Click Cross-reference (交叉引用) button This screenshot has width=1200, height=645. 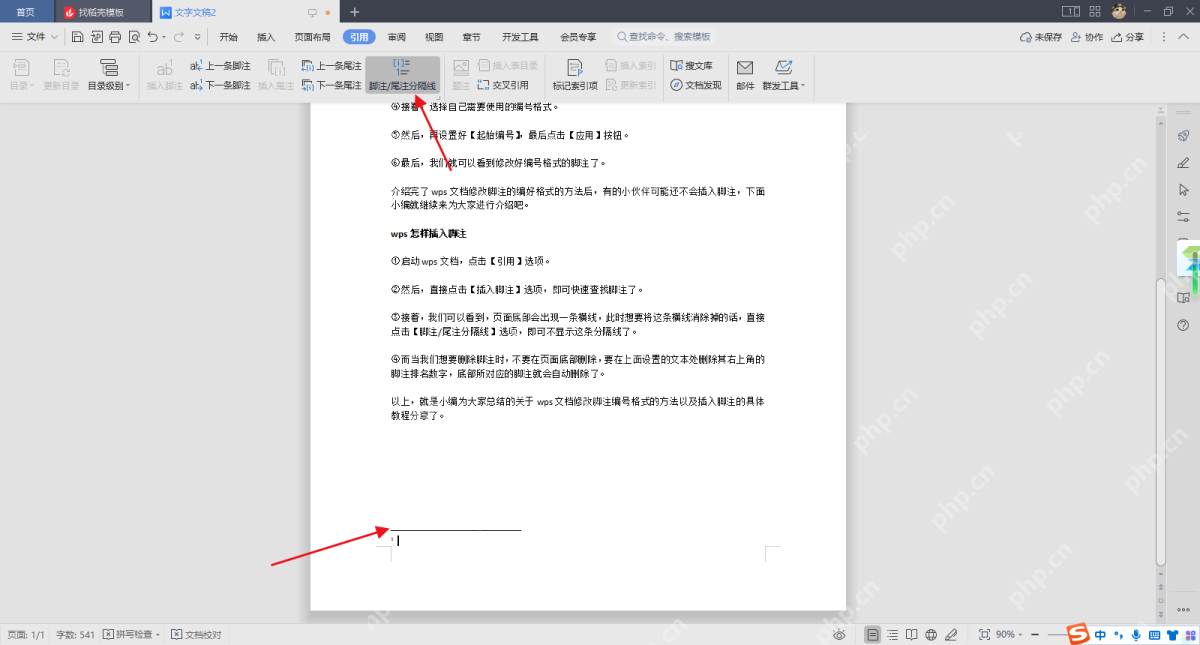pyautogui.click(x=503, y=85)
